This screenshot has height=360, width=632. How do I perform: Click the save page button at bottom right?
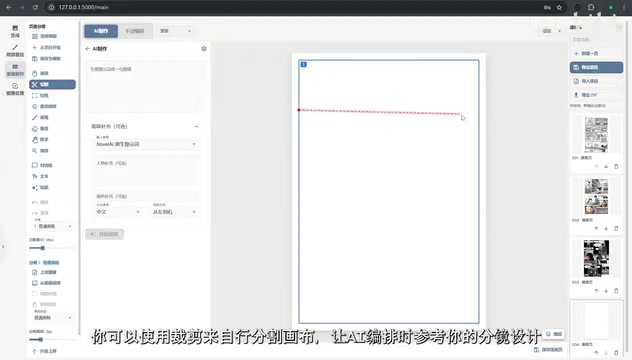coord(549,350)
